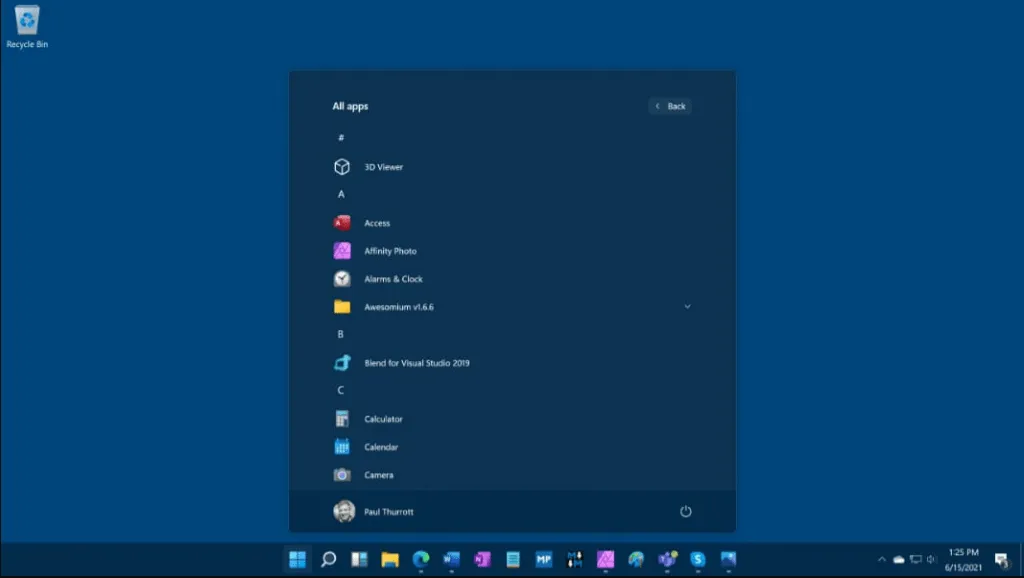Open Microsoft Edge from the taskbar

pos(420,561)
